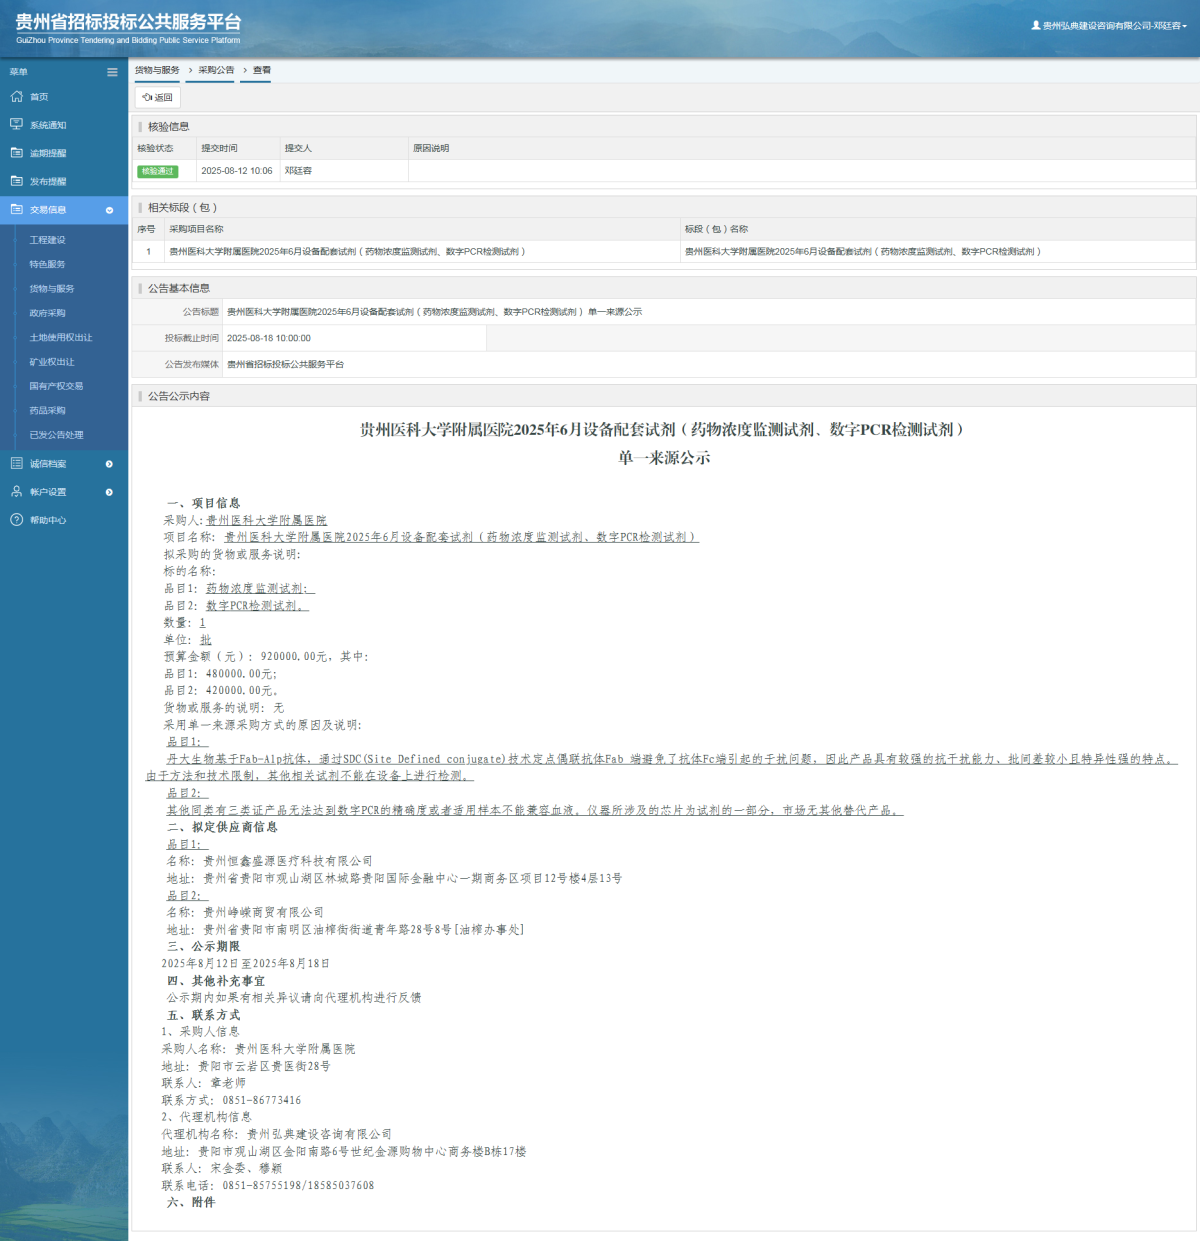Select 货物与服务 in the sidebar menu
The width and height of the screenshot is (1200, 1241).
click(52, 288)
